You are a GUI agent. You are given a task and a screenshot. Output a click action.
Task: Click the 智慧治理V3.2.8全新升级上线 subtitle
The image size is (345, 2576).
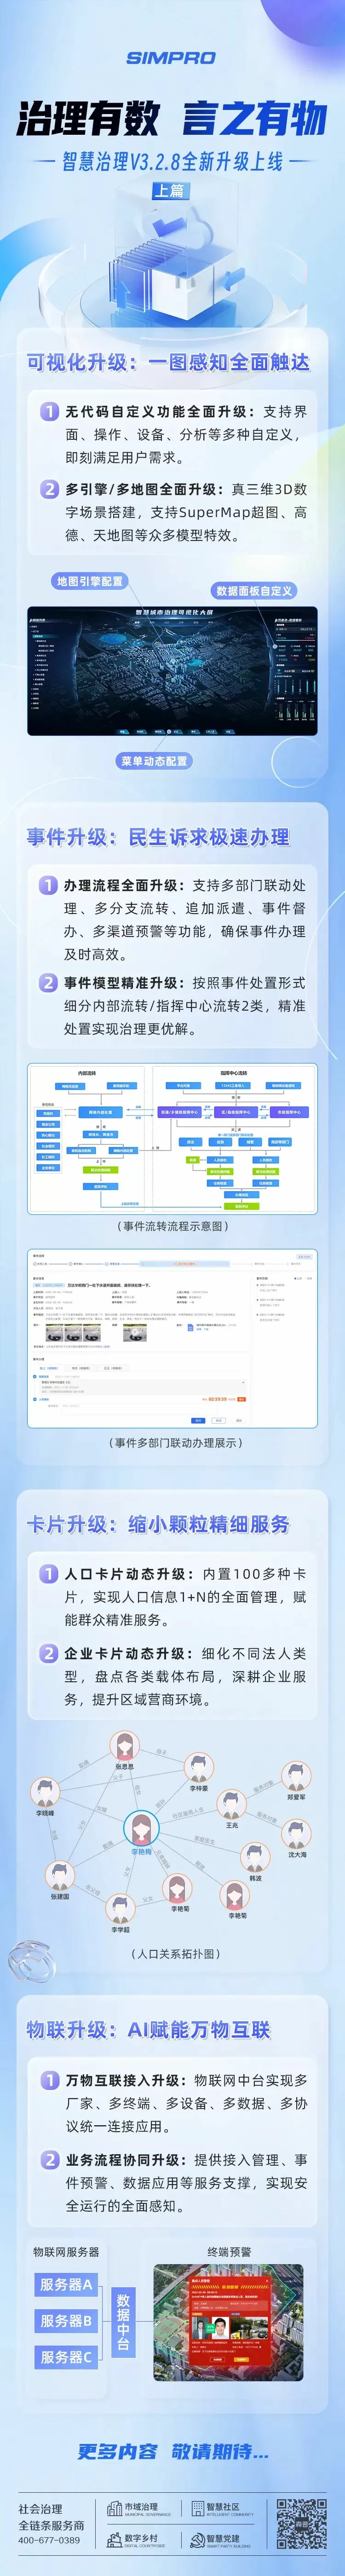click(172, 160)
